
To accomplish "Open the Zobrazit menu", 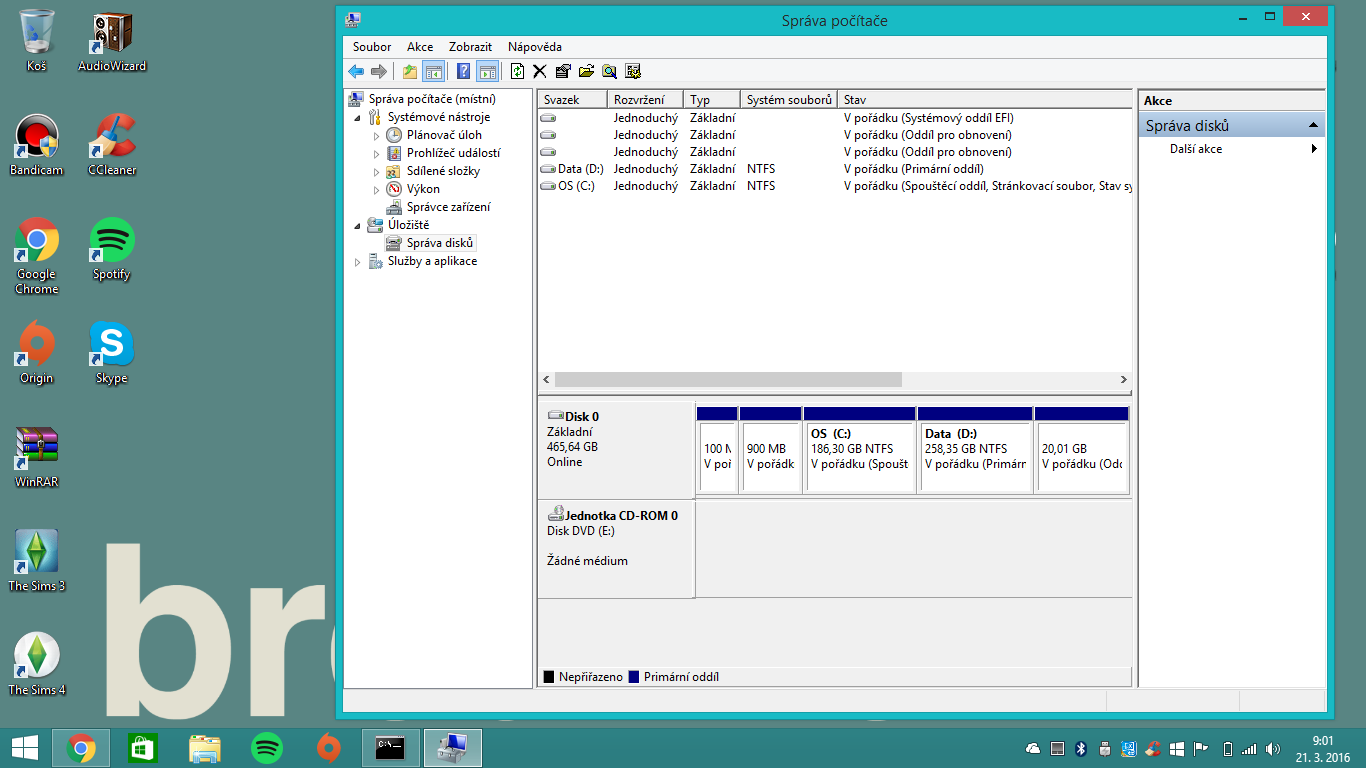I will point(470,47).
